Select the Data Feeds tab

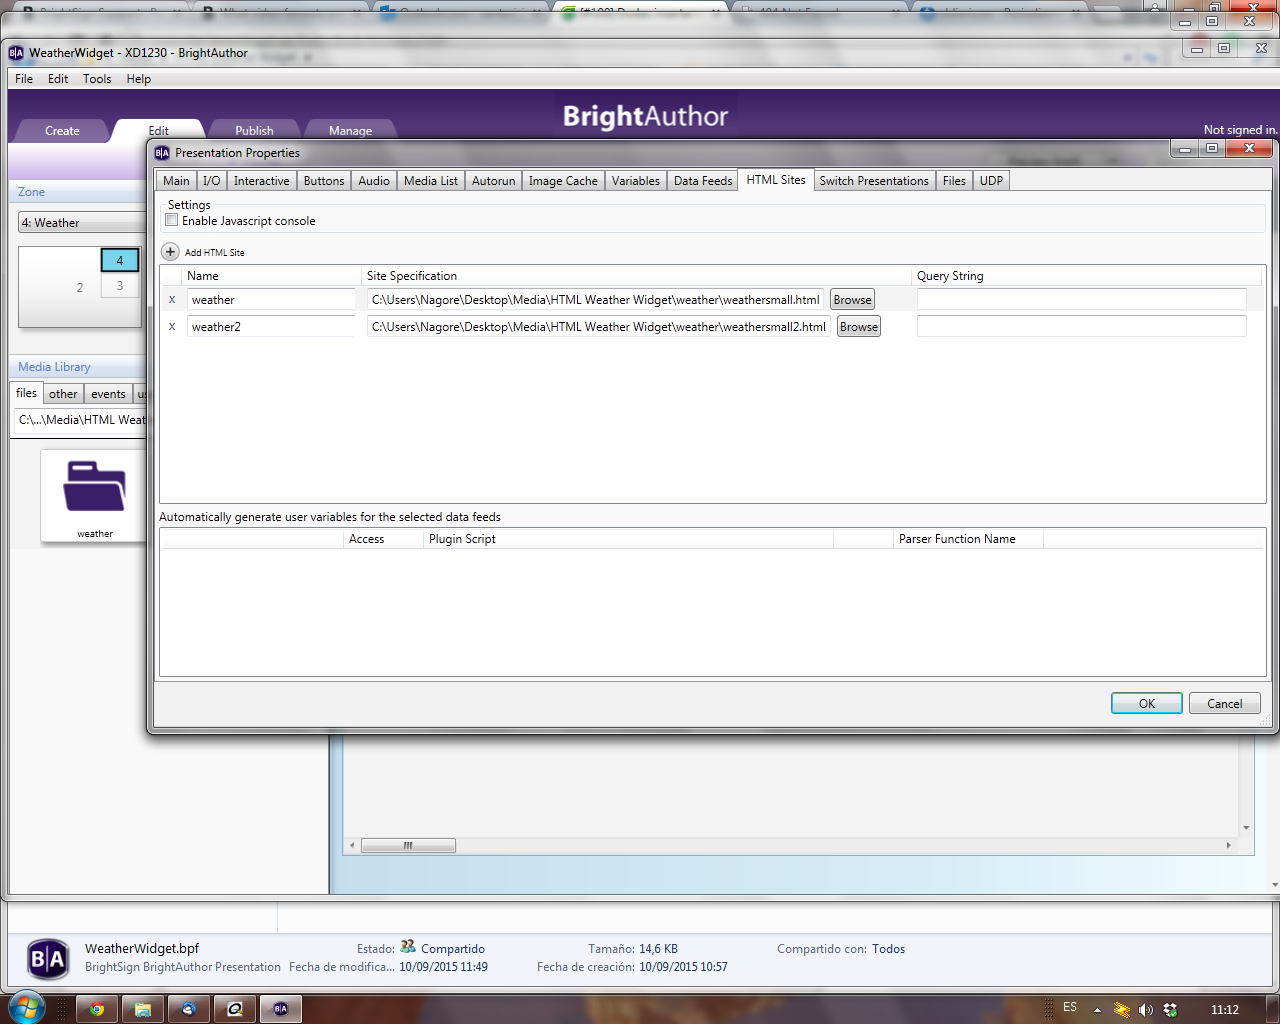[x=703, y=181]
